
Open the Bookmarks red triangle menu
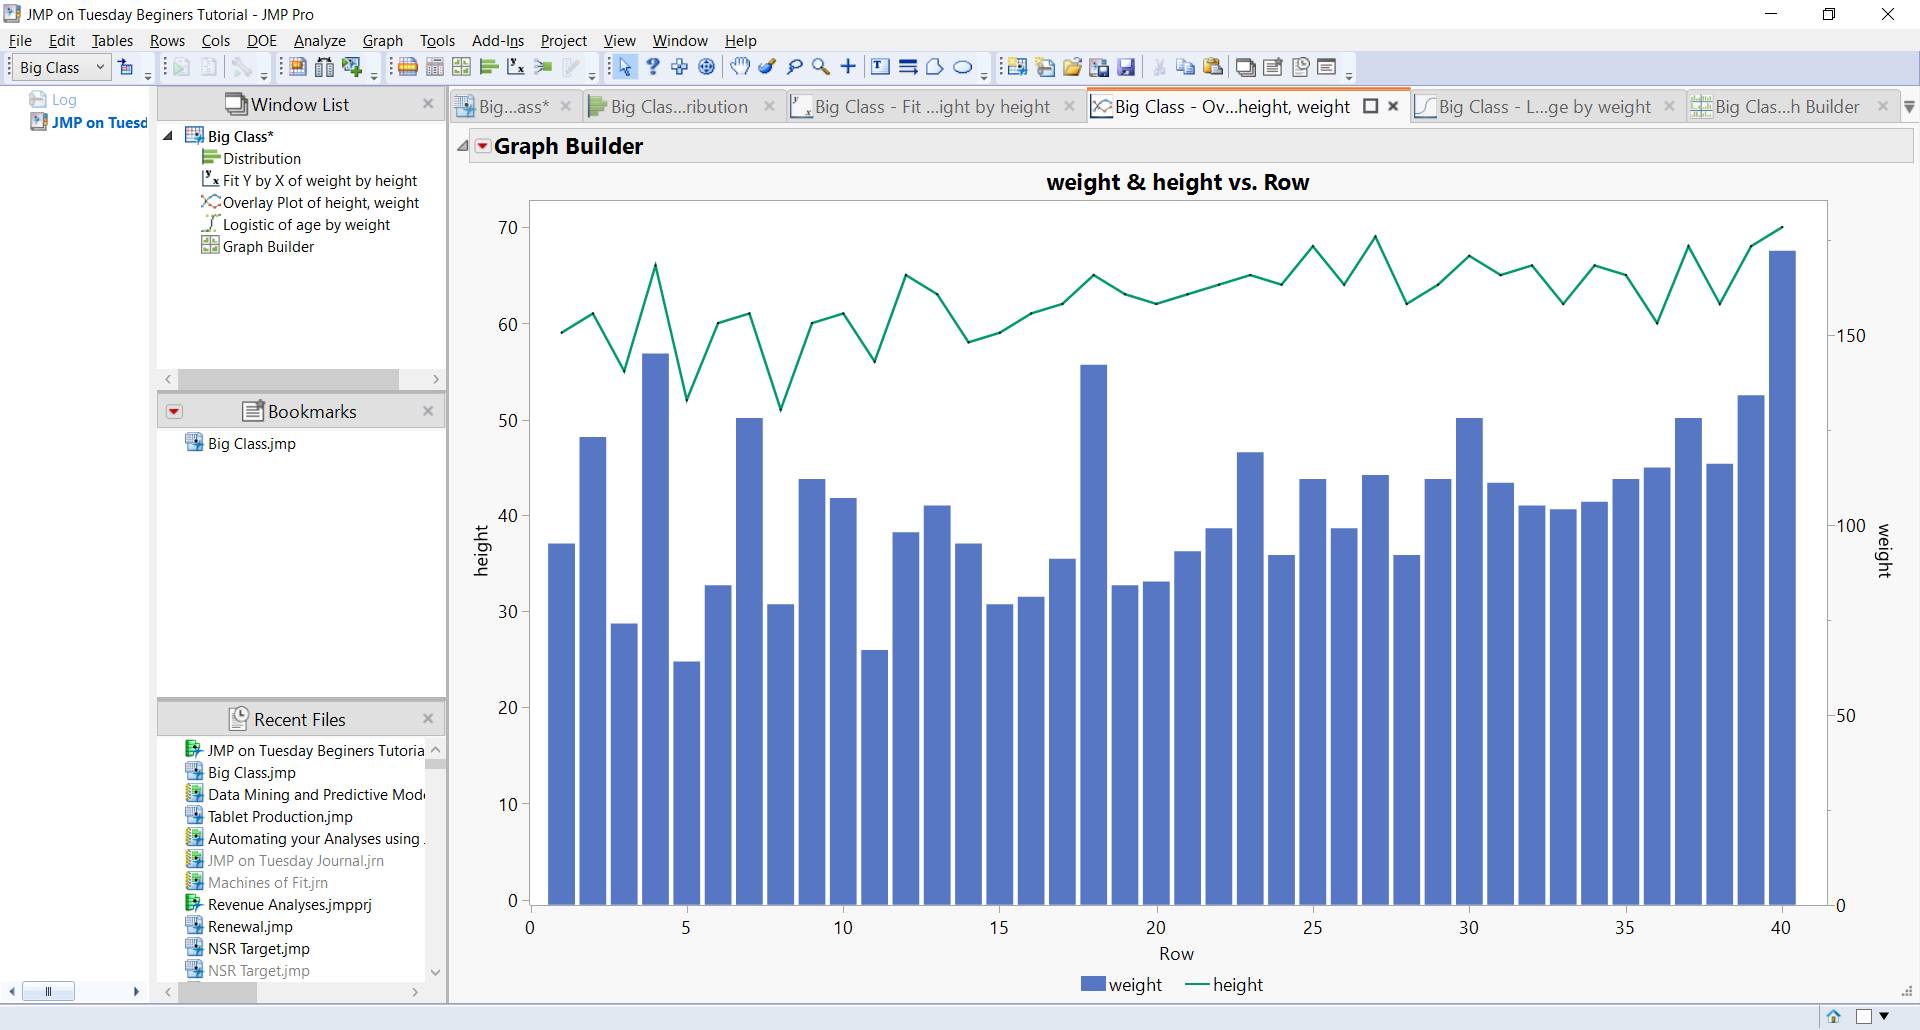click(173, 411)
